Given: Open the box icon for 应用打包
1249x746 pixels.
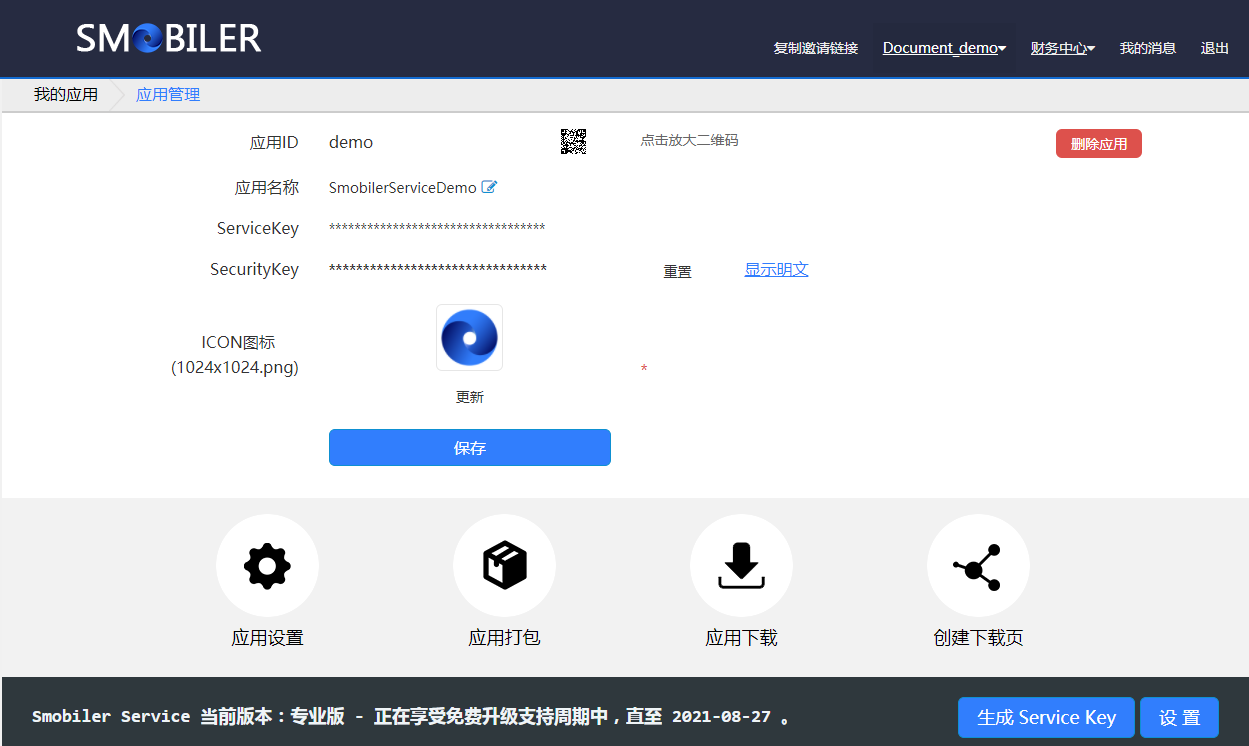Looking at the screenshot, I should pyautogui.click(x=504, y=566).
